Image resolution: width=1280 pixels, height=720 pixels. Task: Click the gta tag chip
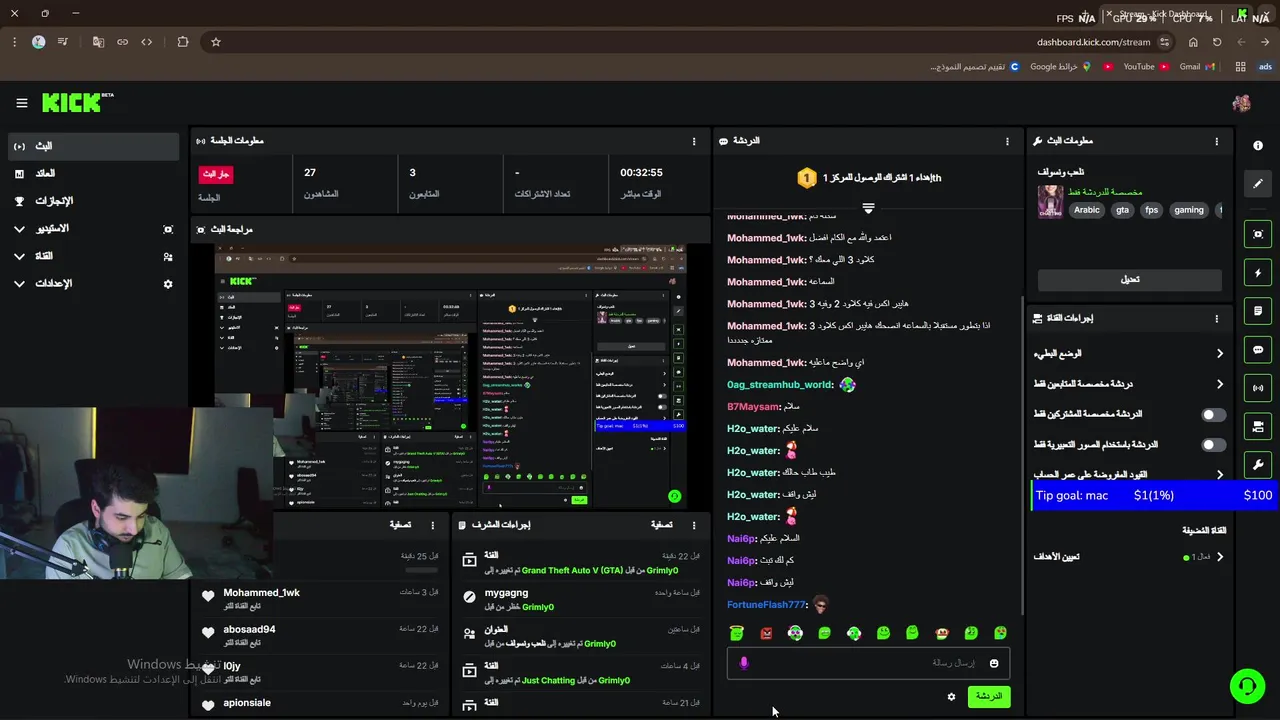1122,210
